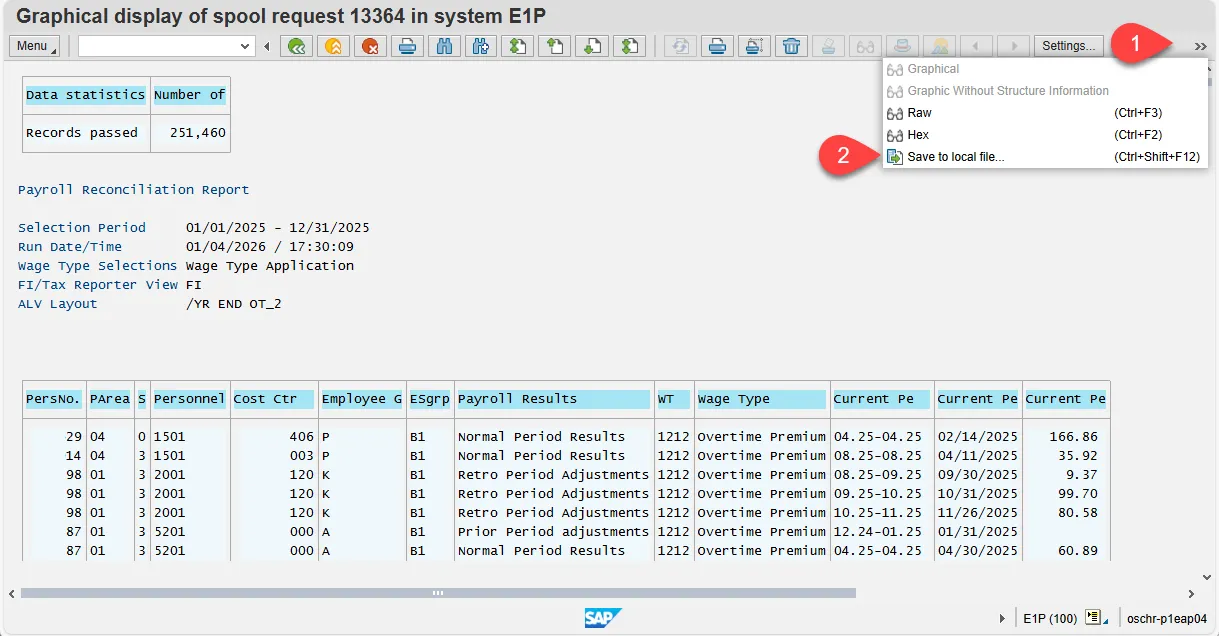This screenshot has height=636, width=1219.
Task: Click the 11/26/2025 date cell
Action: [x=978, y=513]
